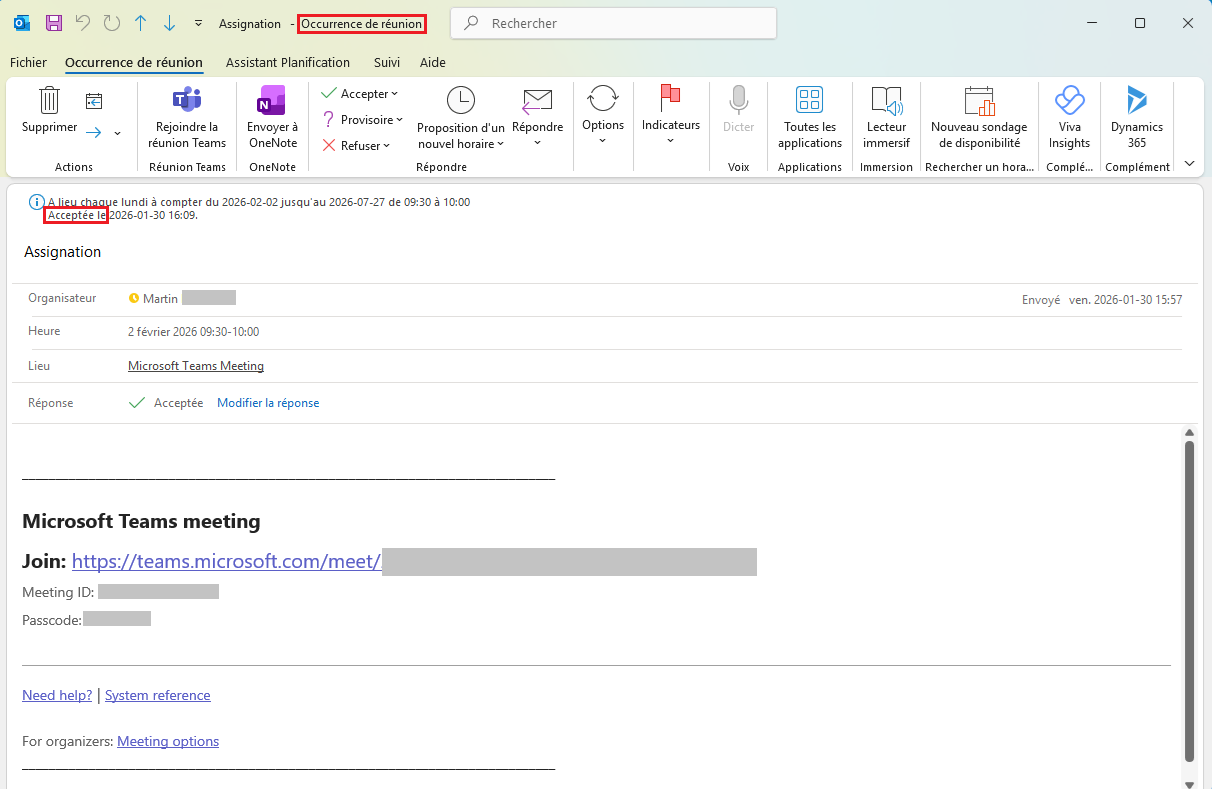Open the Dynamics 365 add-in
The image size is (1212, 789).
[1137, 118]
